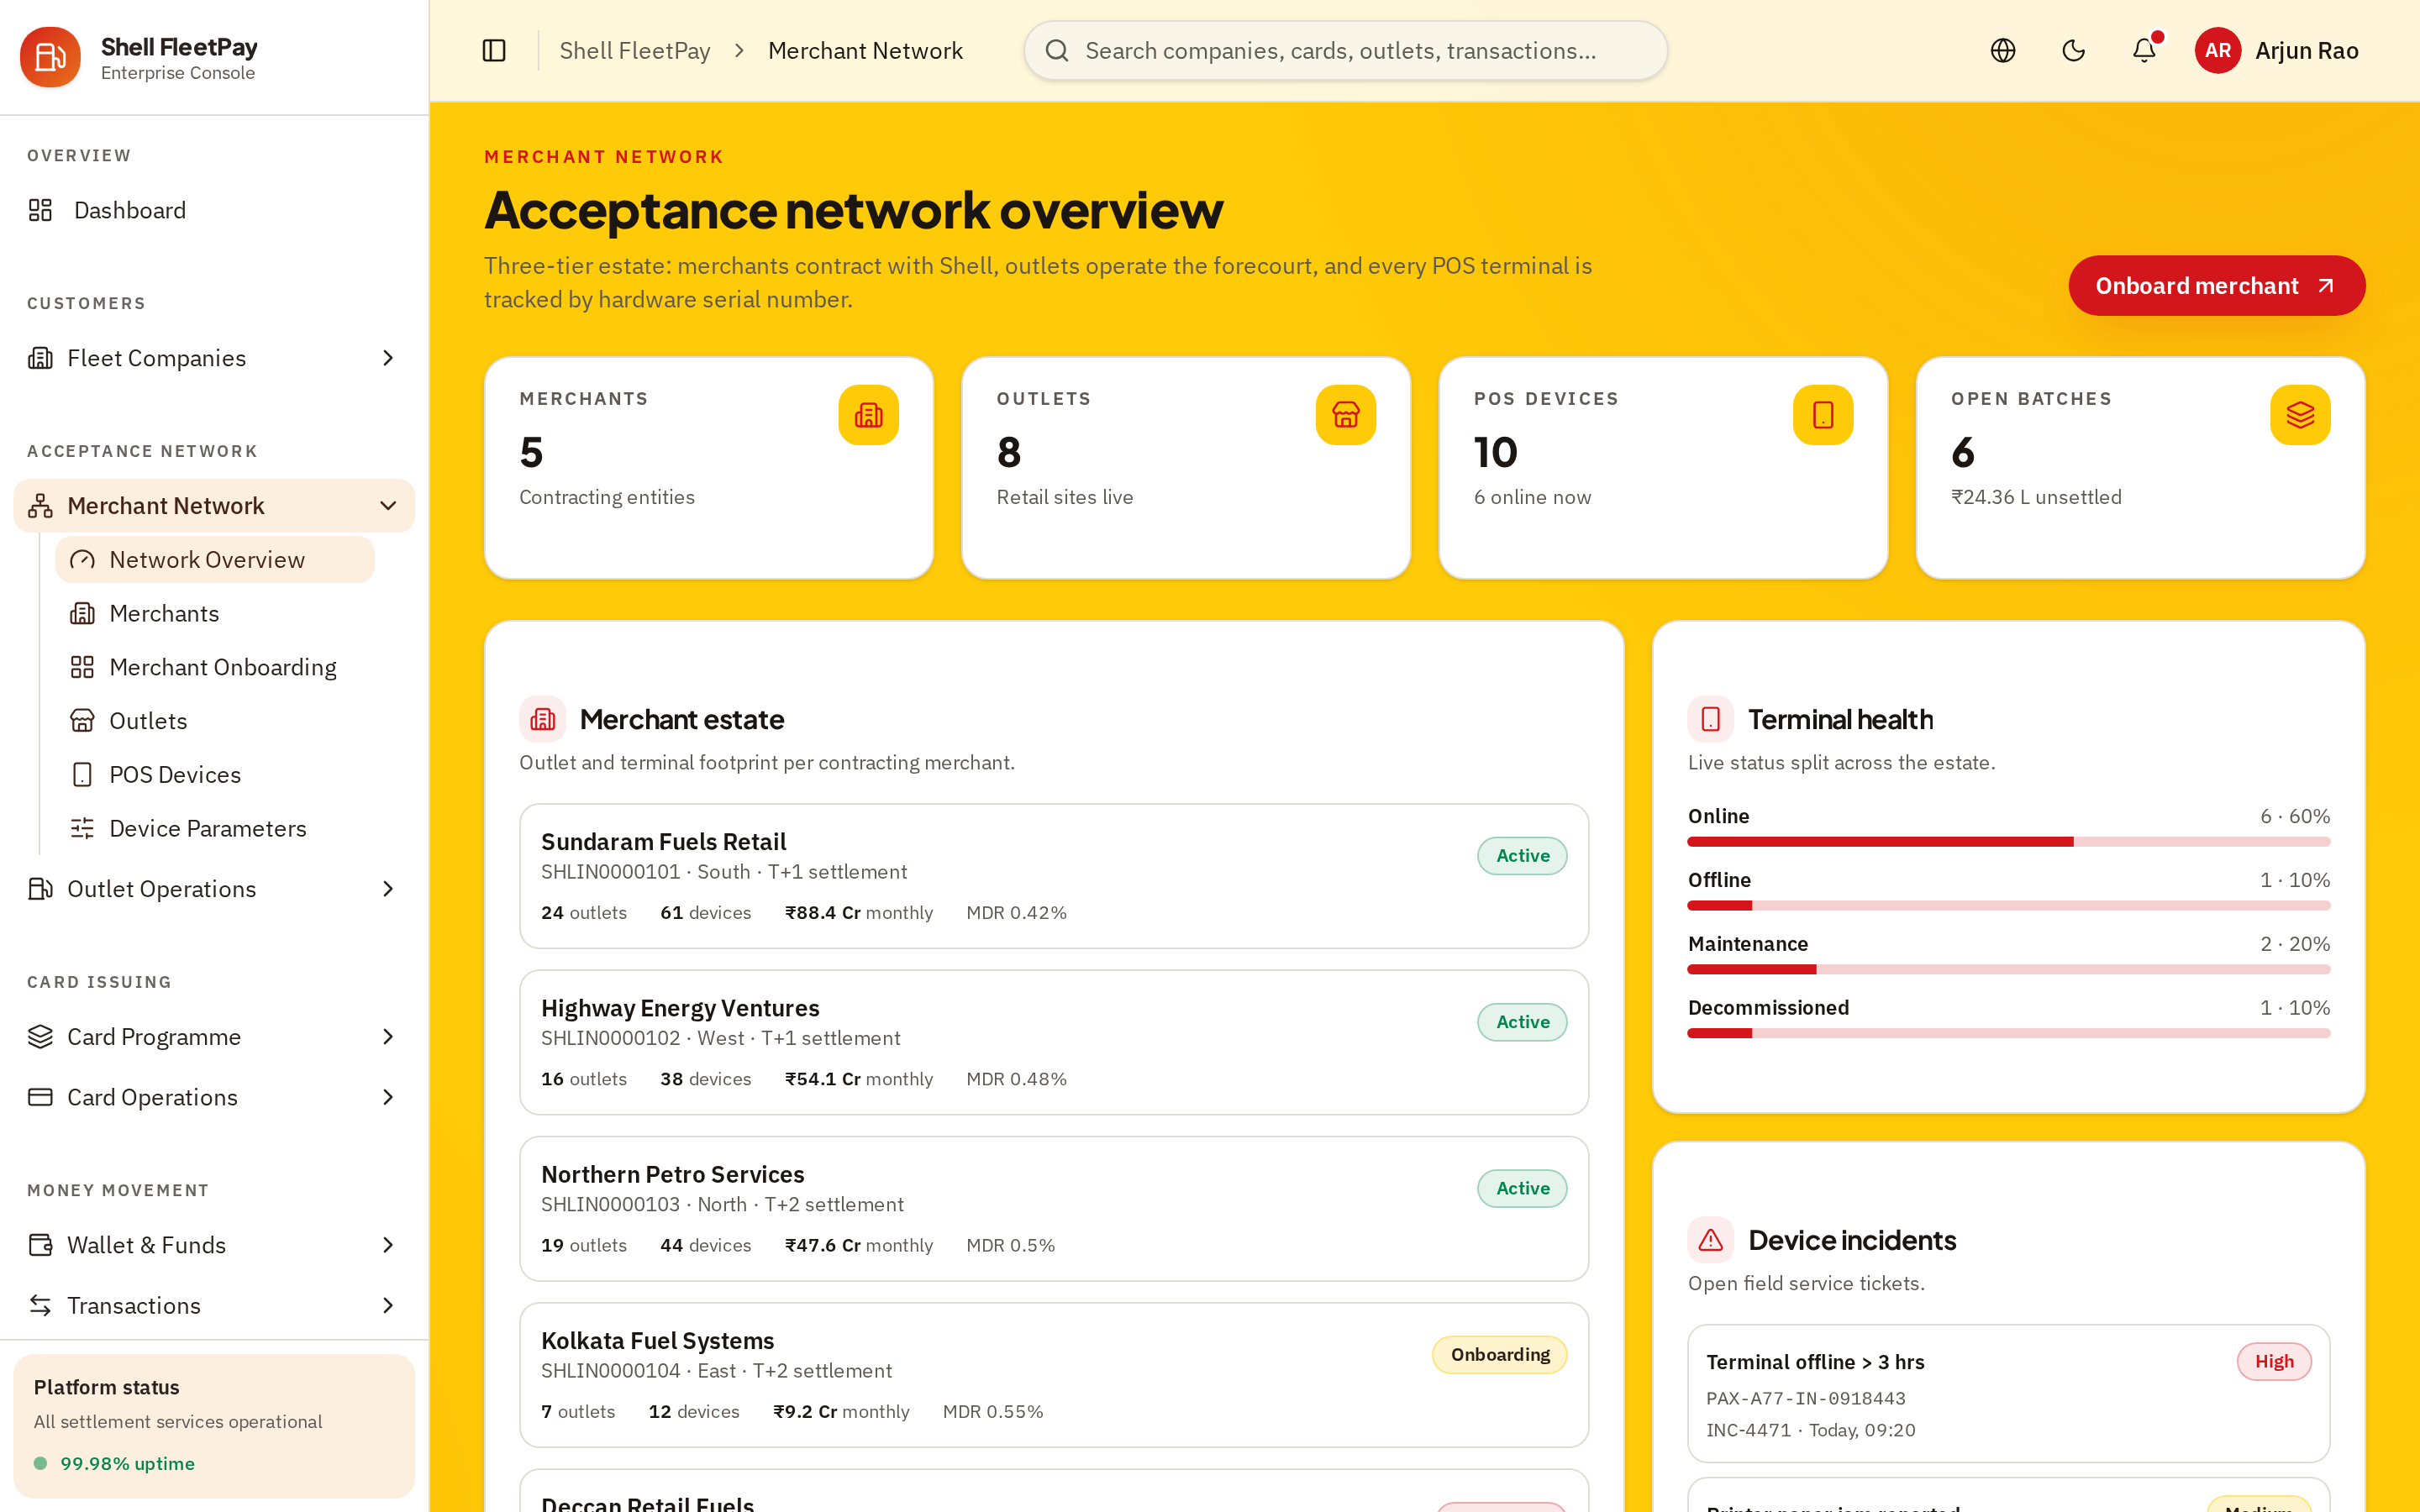2420x1512 pixels.
Task: Click the Merchants card building icon
Action: coord(868,415)
